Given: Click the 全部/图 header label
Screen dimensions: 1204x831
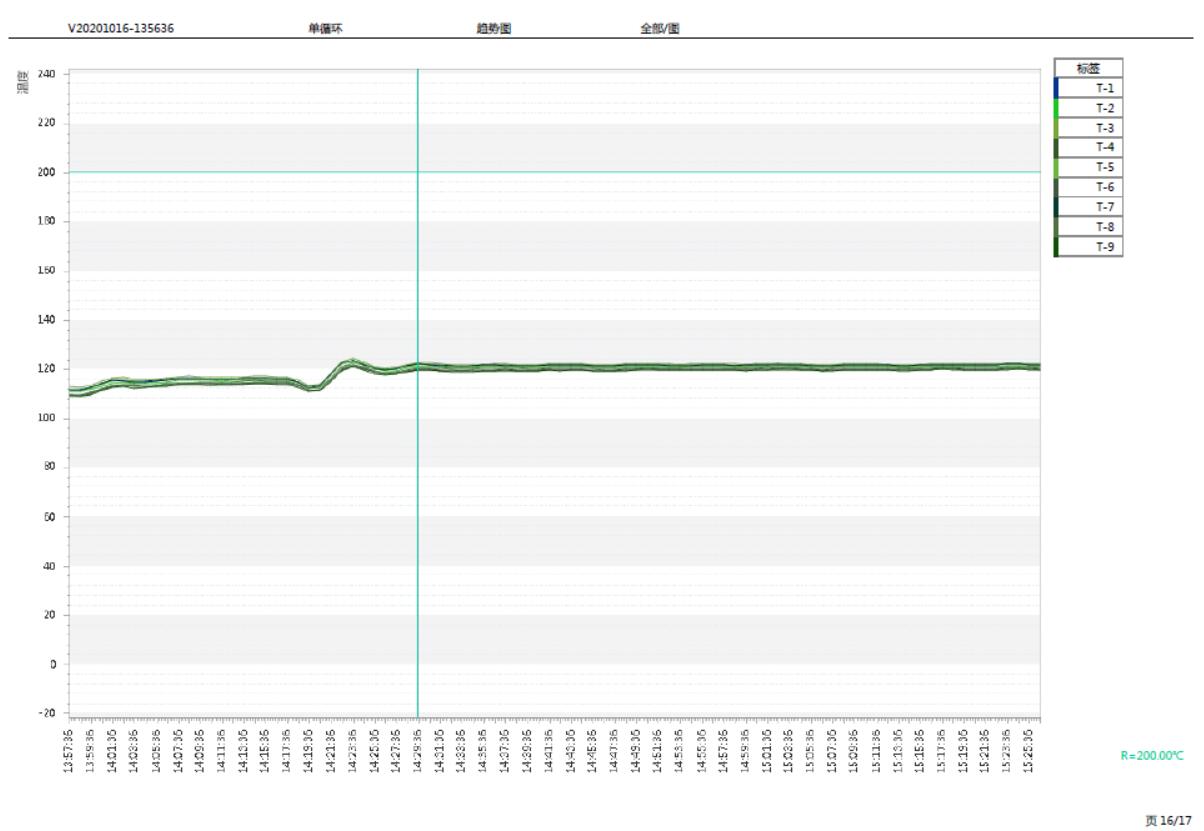Looking at the screenshot, I should point(660,28).
